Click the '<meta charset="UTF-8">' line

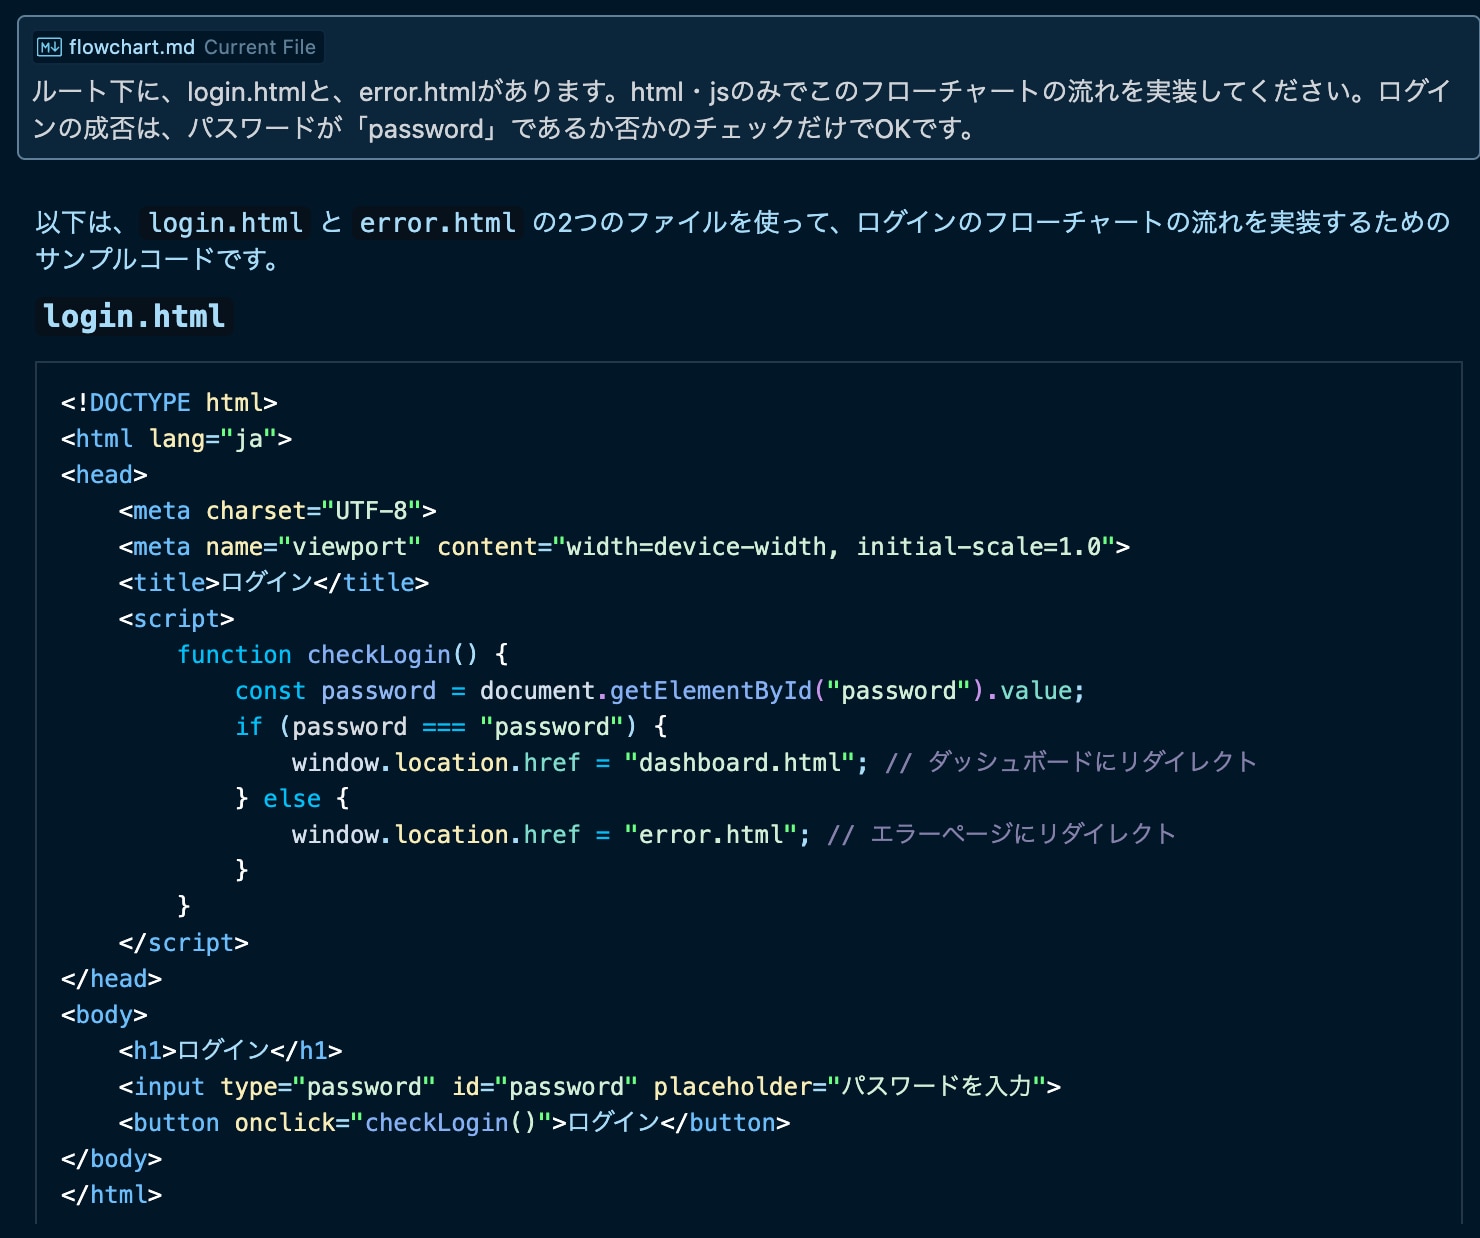tap(278, 510)
